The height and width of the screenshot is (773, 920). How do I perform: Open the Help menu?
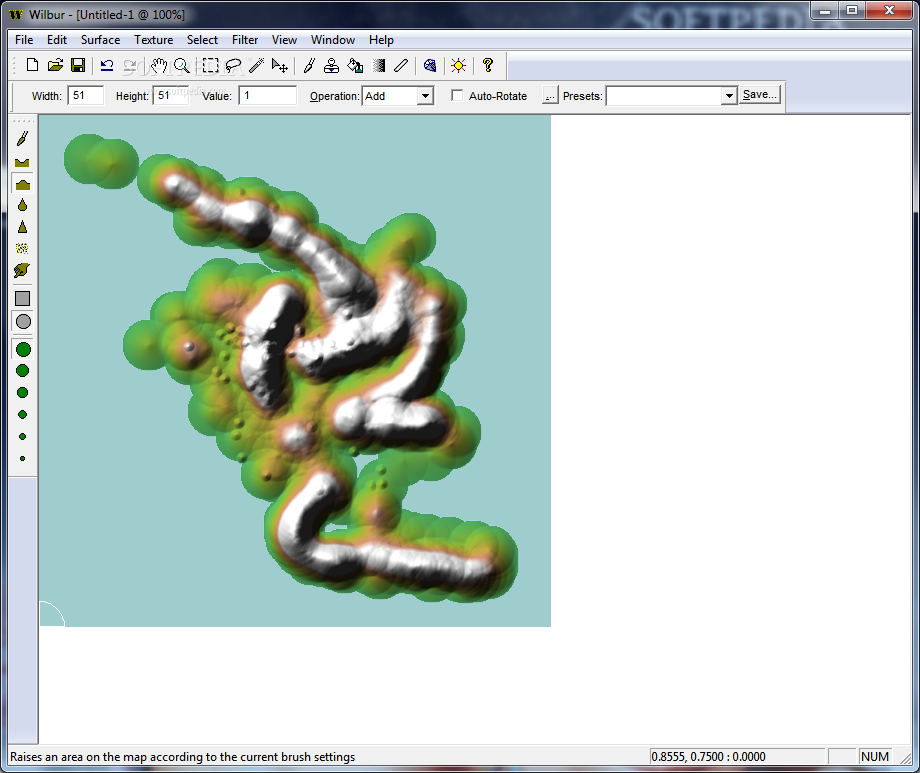(x=381, y=40)
